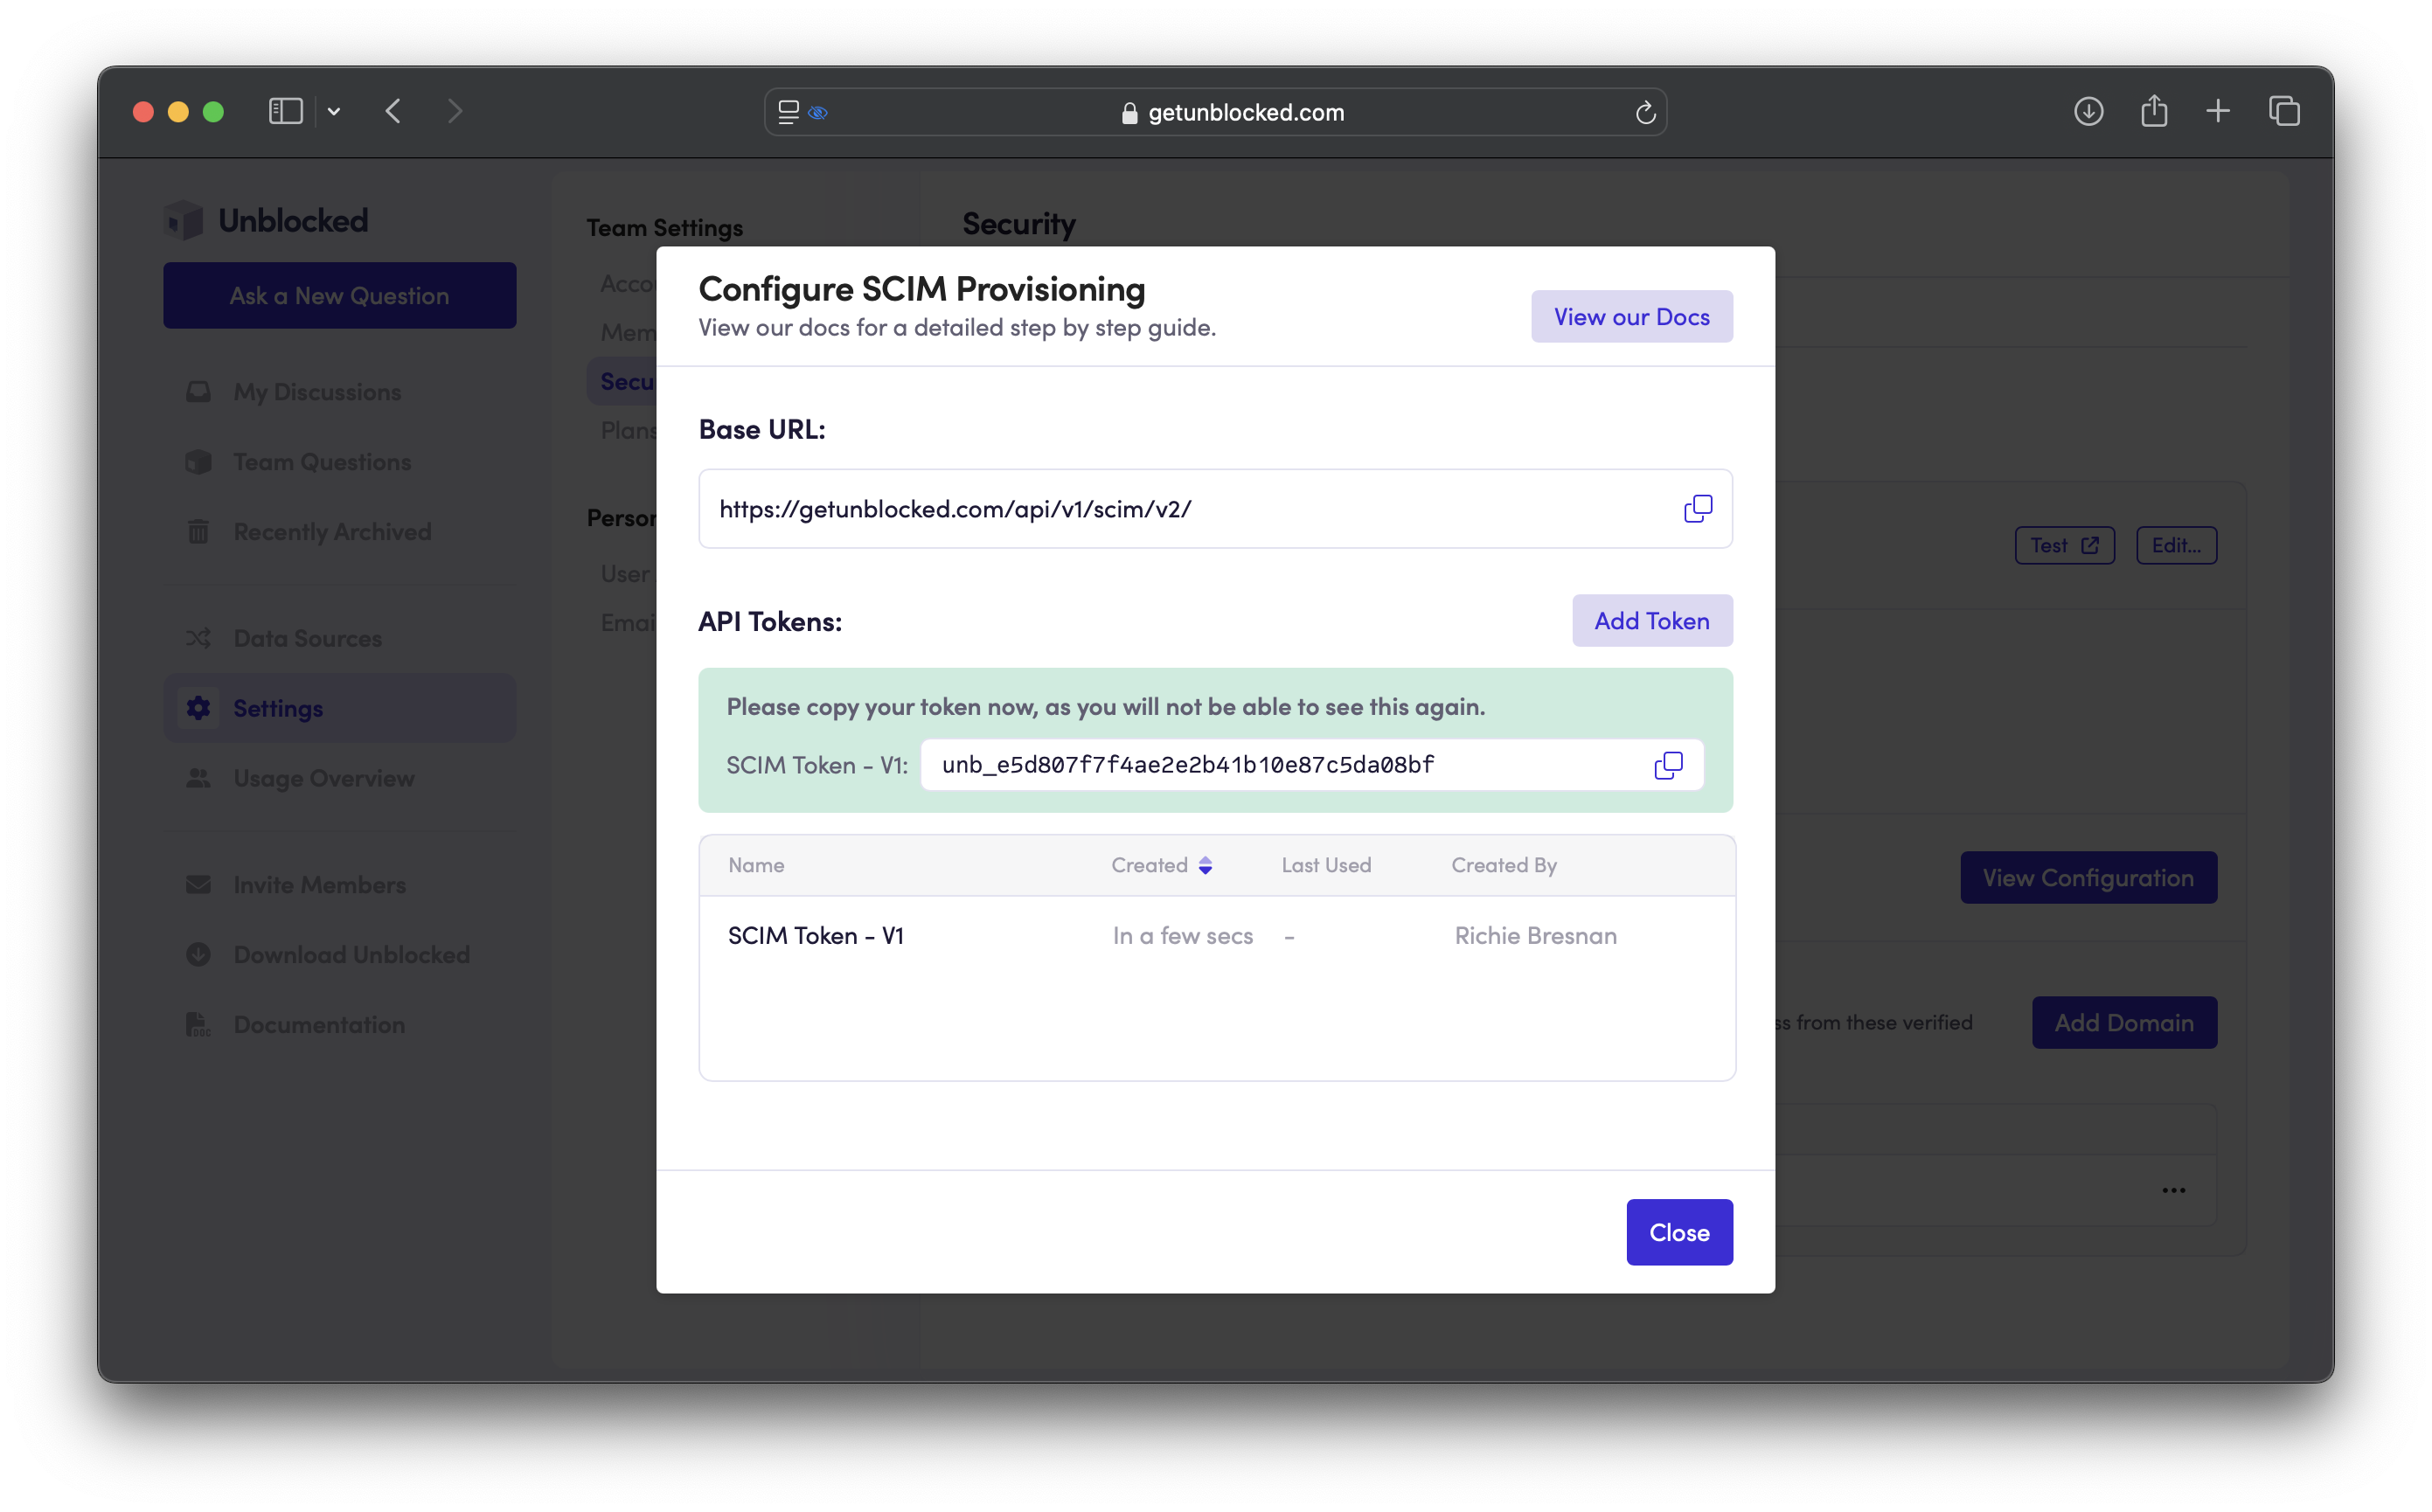2432x1512 pixels.
Task: Click the Name column header
Action: click(x=756, y=865)
